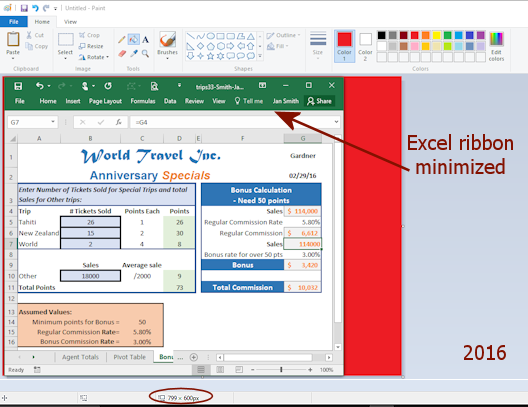
Task: Expand the Excel formula bar chevron
Action: tap(336, 122)
